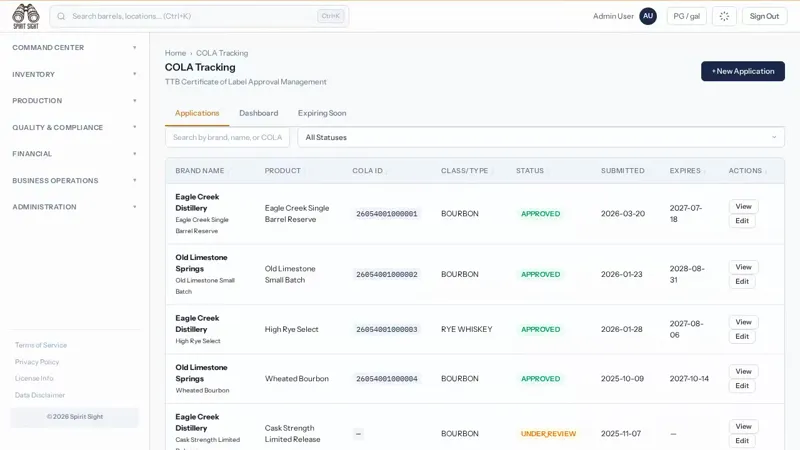Focus the brand, name, or COLA search field
800x450 pixels.
coord(228,137)
